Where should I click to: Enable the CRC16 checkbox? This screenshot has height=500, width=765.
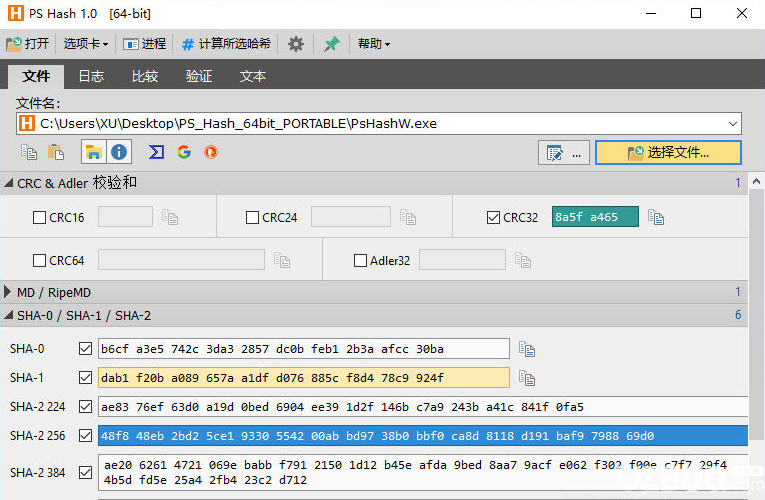tap(39, 218)
